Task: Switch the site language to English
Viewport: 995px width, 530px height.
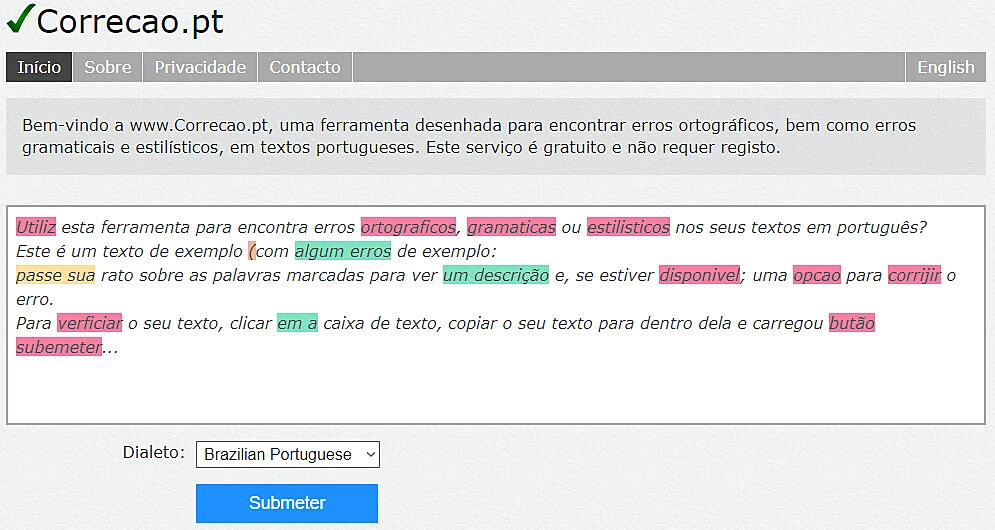Action: coord(945,67)
